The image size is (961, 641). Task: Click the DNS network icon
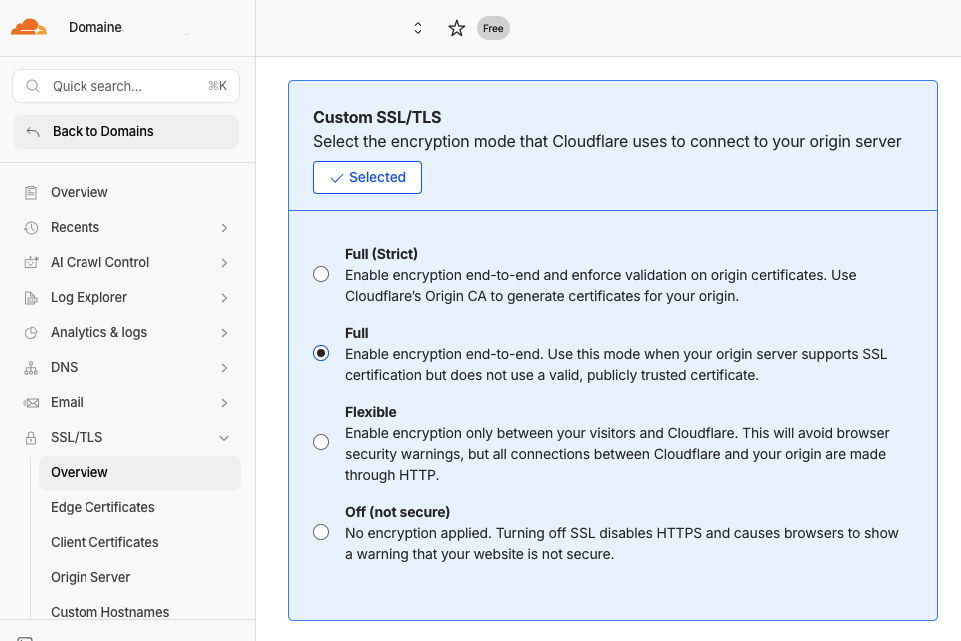click(x=31, y=368)
